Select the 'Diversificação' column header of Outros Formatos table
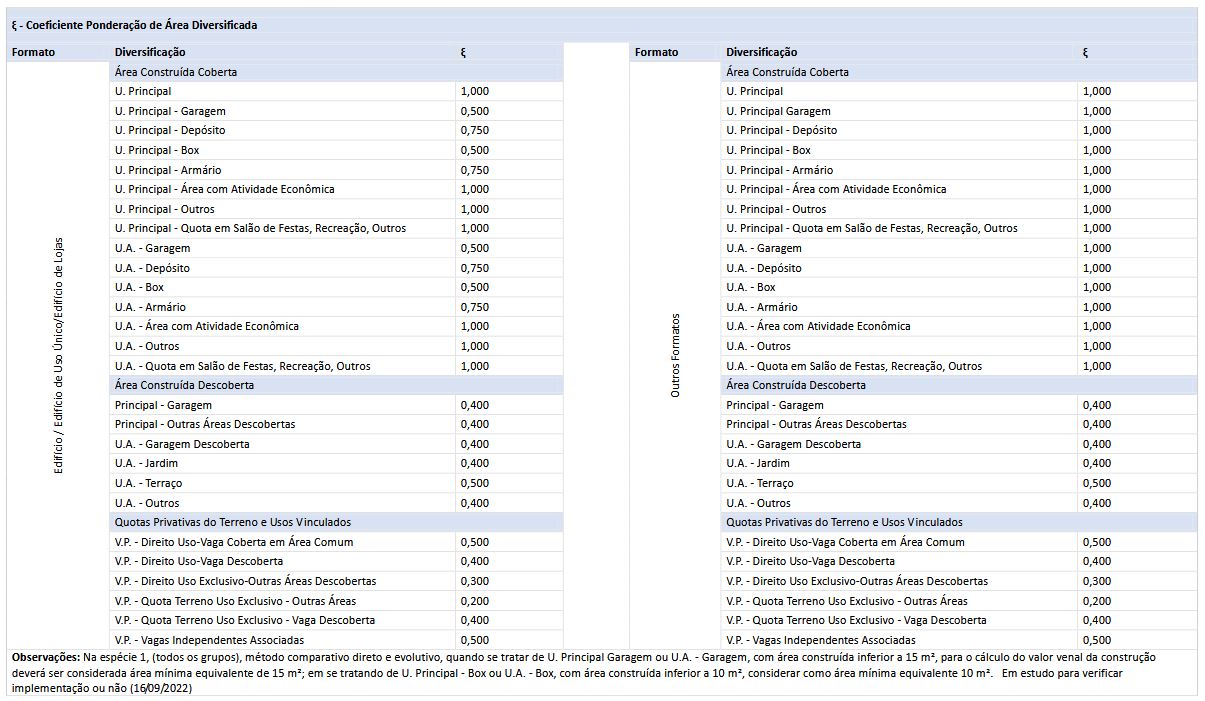 762,52
